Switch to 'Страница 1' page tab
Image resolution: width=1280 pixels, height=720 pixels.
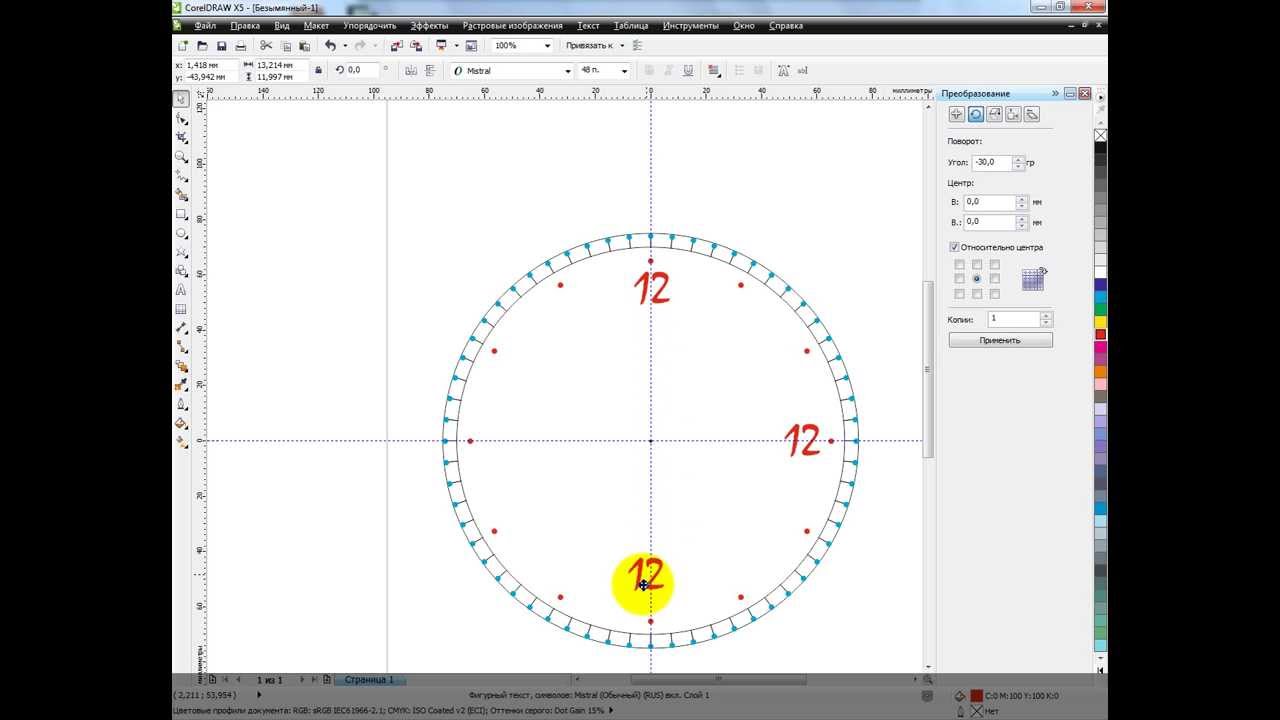(x=369, y=680)
